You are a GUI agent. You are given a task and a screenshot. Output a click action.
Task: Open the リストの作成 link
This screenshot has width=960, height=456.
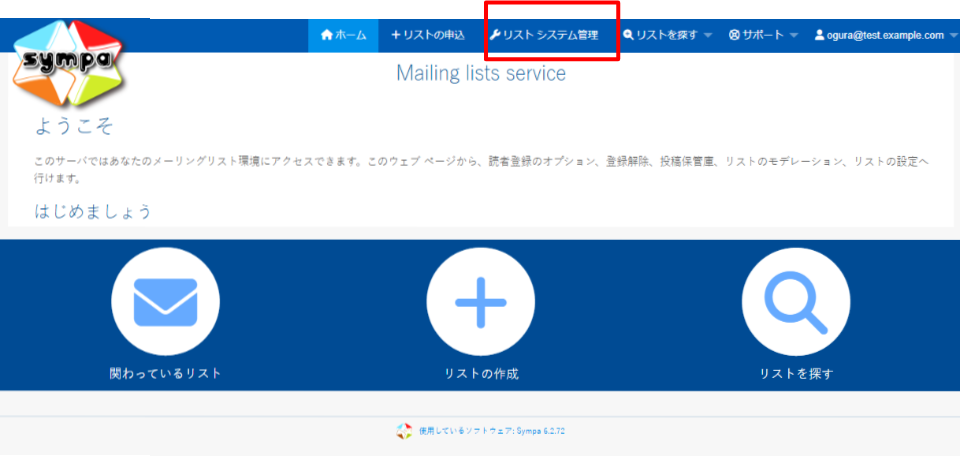point(481,374)
